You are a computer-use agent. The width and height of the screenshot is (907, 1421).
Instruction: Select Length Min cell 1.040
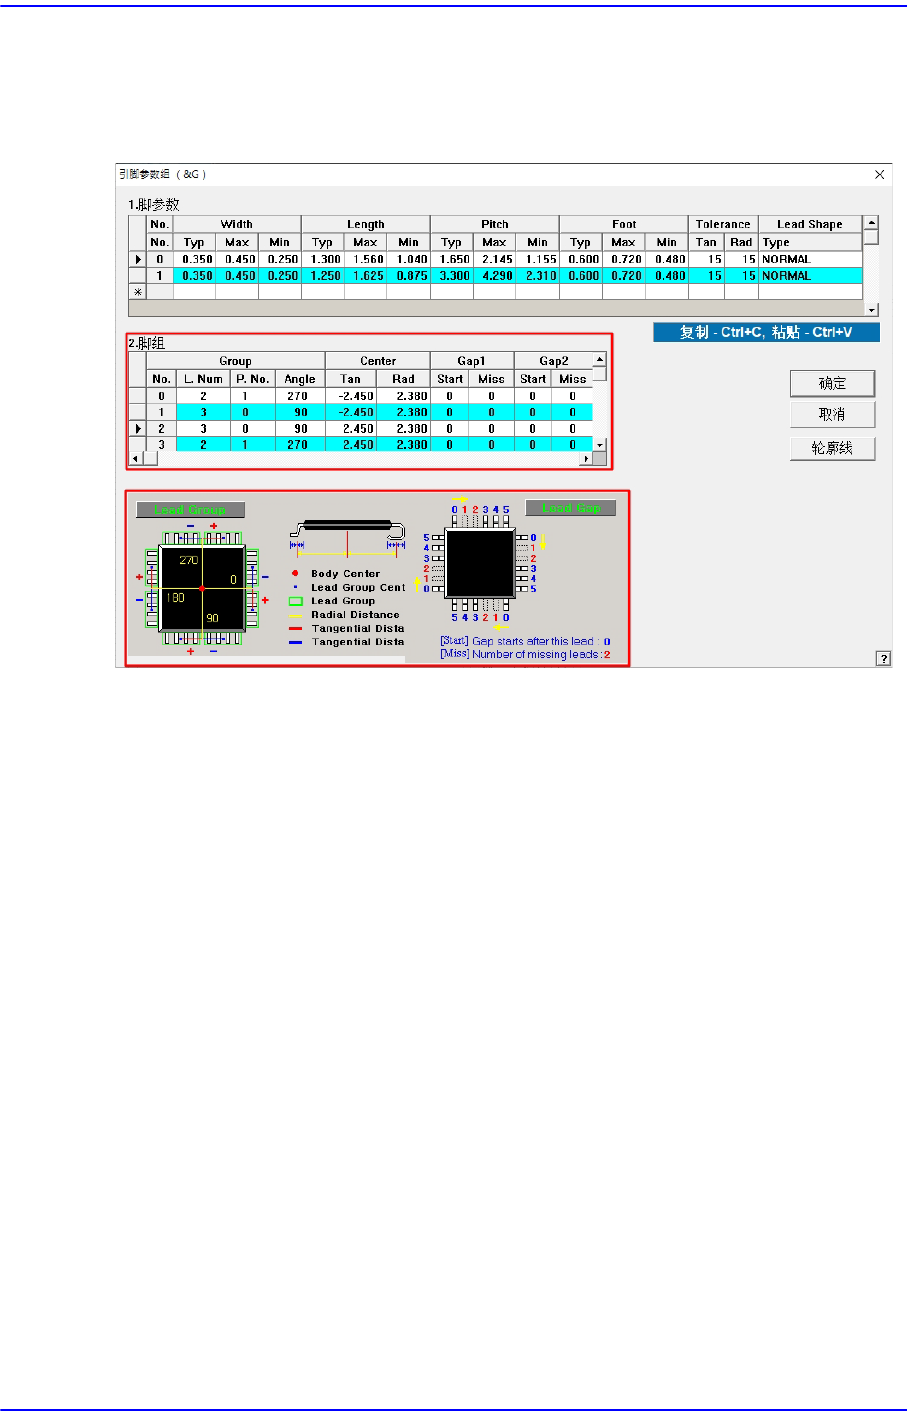[x=409, y=259]
